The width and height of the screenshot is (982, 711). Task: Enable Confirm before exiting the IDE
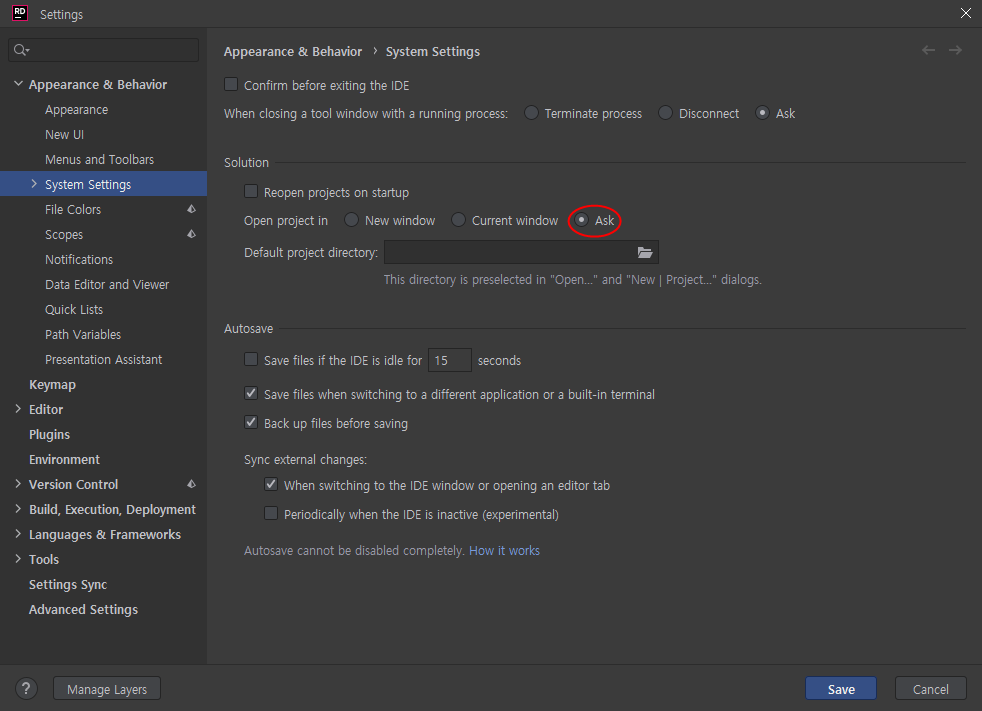click(231, 85)
